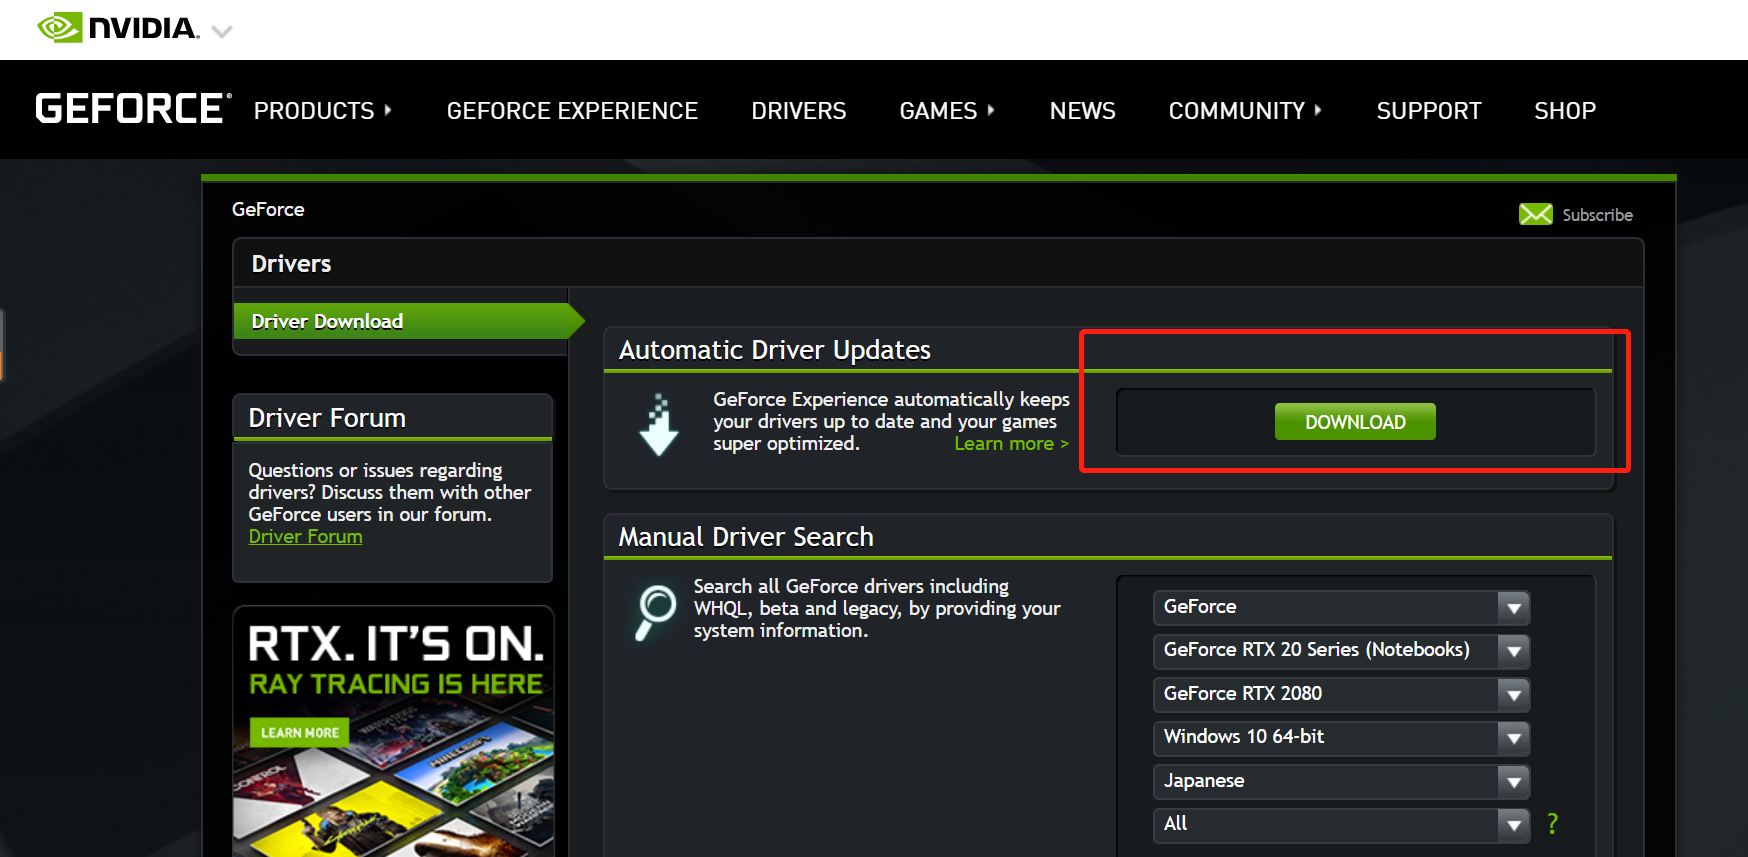1748x857 pixels.
Task: Open the Community menu
Action: (1245, 111)
